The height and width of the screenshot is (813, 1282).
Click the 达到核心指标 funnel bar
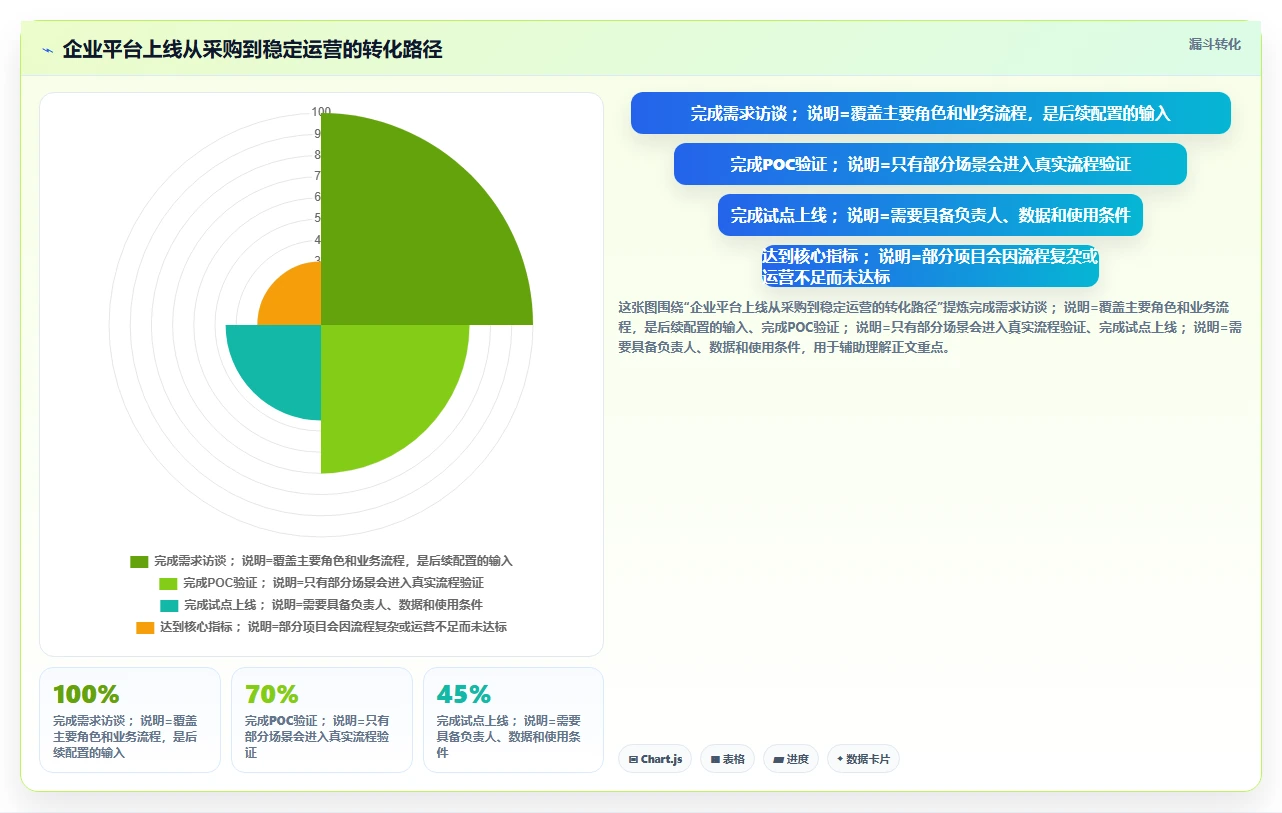[930, 266]
